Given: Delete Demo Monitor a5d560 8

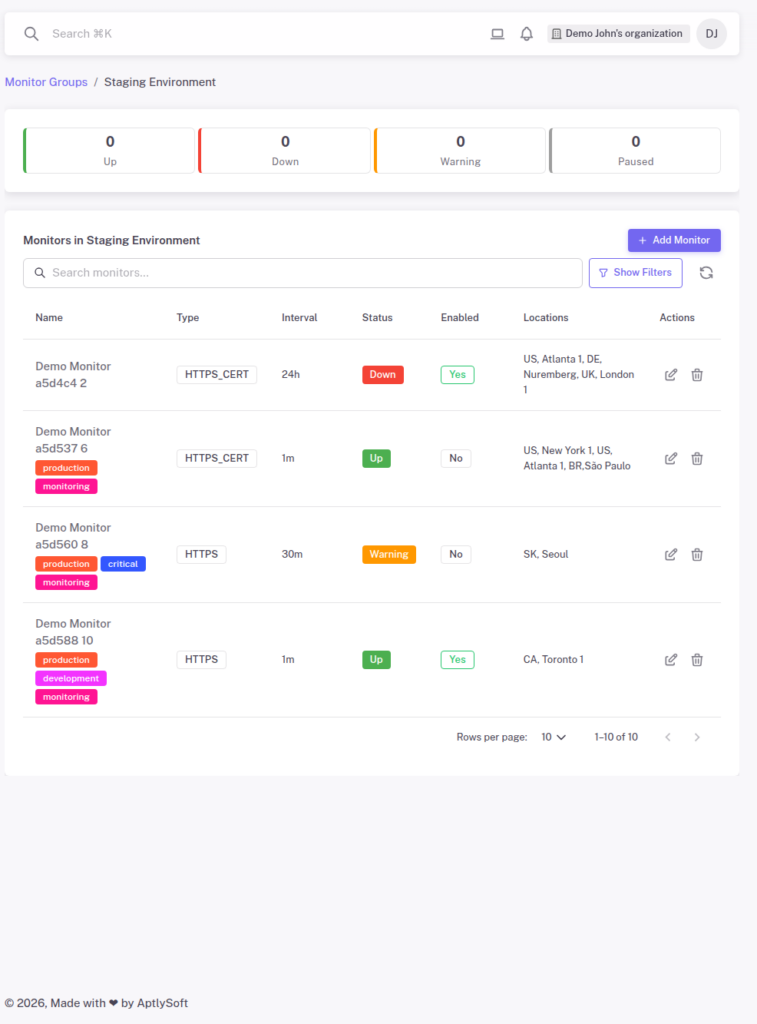Looking at the screenshot, I should (697, 554).
